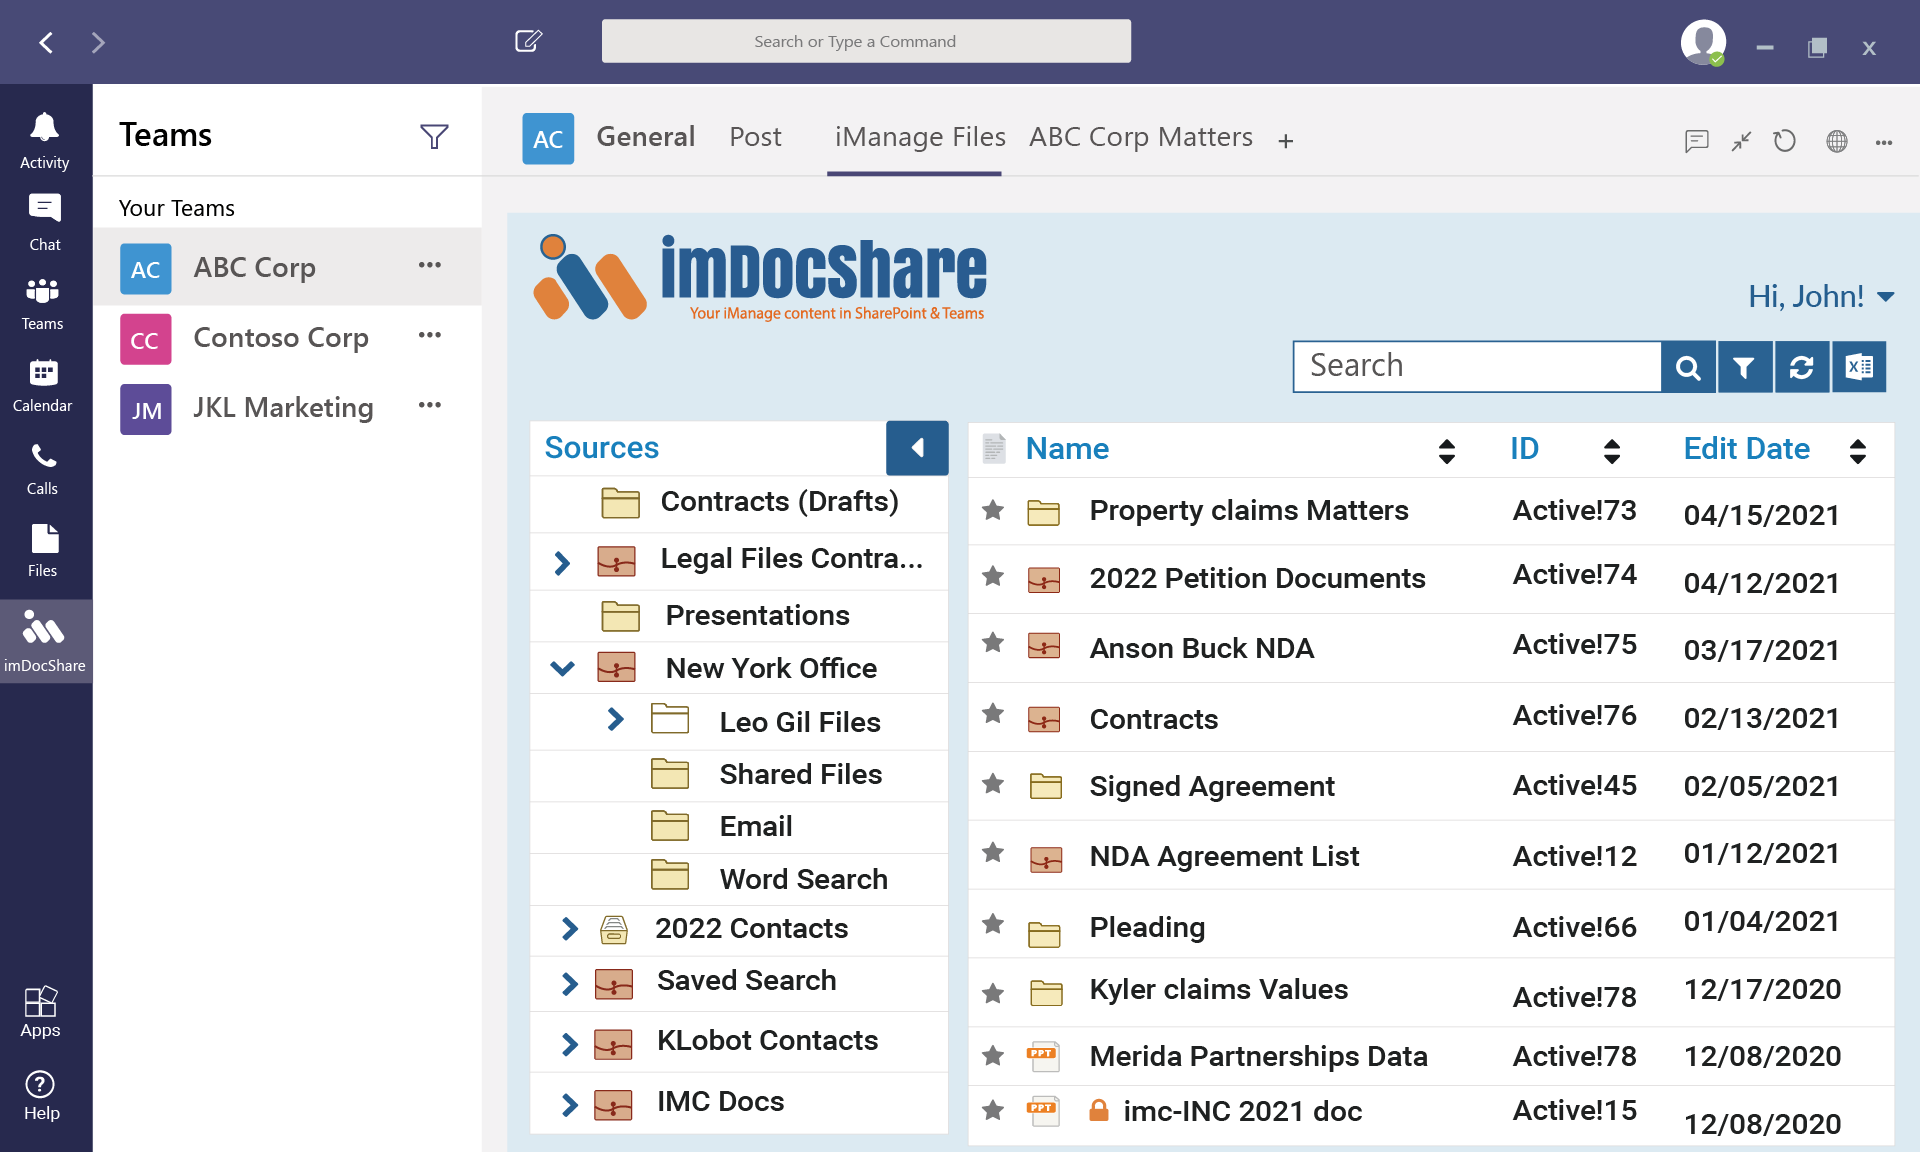The image size is (1920, 1152).
Task: Click the imDocShare Search input field
Action: pos(1477,367)
